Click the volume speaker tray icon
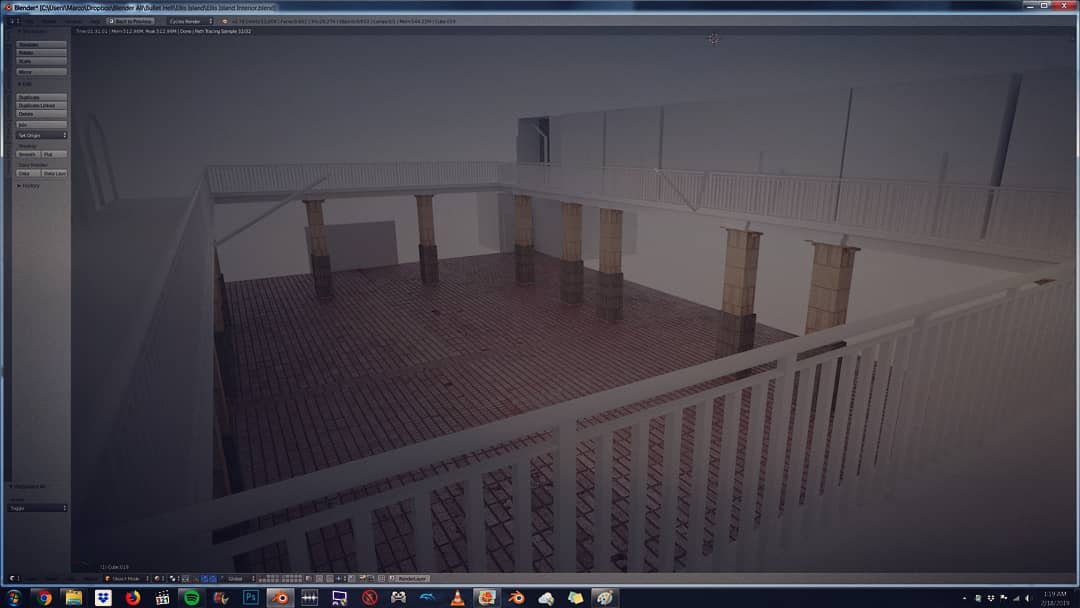This screenshot has width=1080, height=608. click(x=1028, y=598)
